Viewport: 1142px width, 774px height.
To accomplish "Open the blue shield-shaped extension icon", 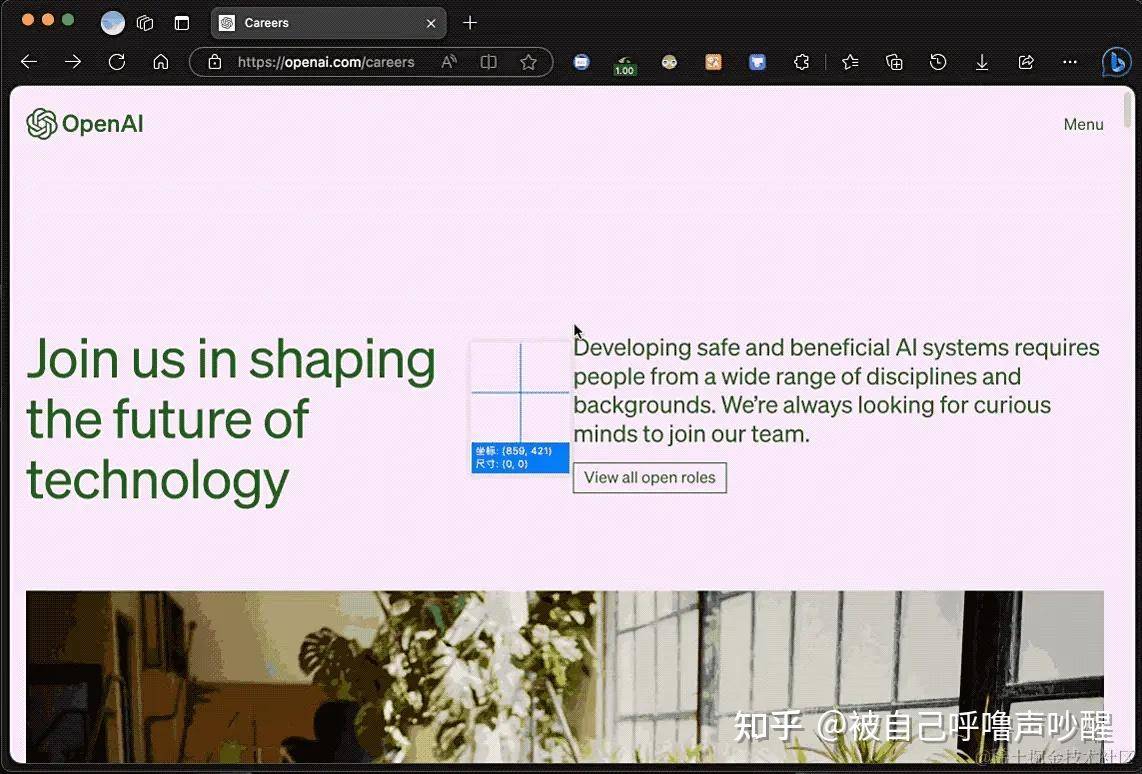I will pyautogui.click(x=757, y=62).
